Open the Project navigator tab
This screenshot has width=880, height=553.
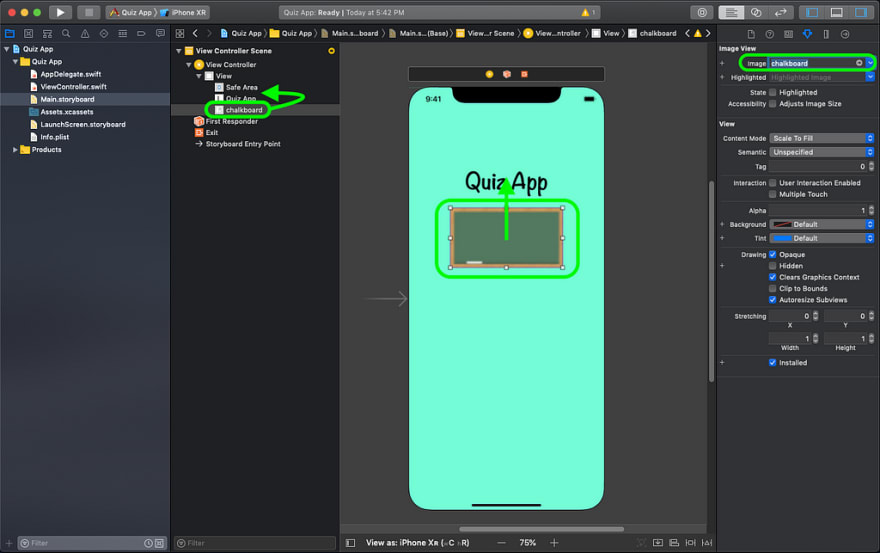10,34
